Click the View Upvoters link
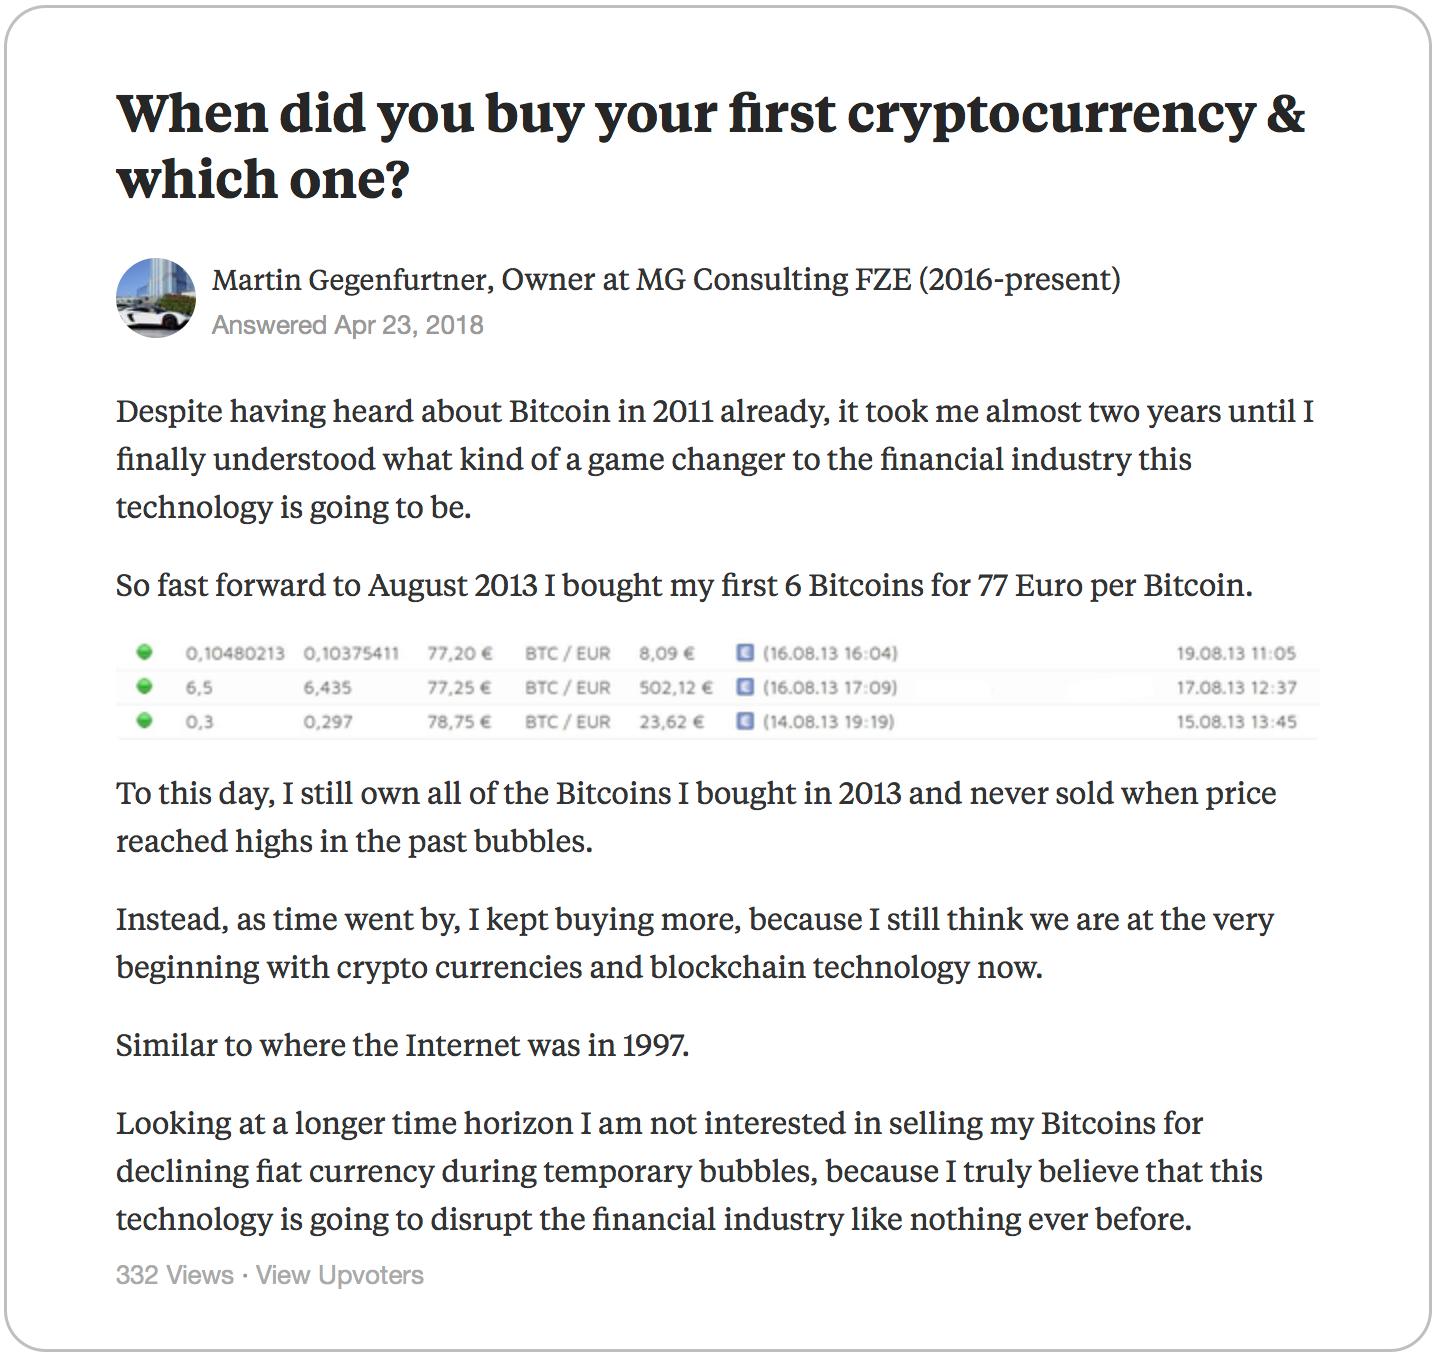Image resolution: width=1437 pixels, height=1358 pixels. pyautogui.click(x=339, y=1275)
